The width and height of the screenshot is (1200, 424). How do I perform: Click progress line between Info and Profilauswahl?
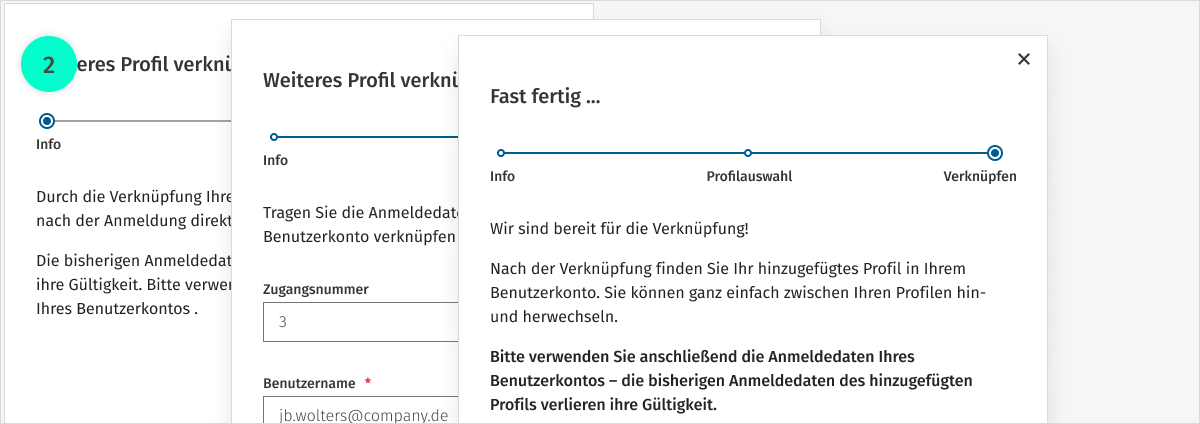pyautogui.click(x=624, y=153)
